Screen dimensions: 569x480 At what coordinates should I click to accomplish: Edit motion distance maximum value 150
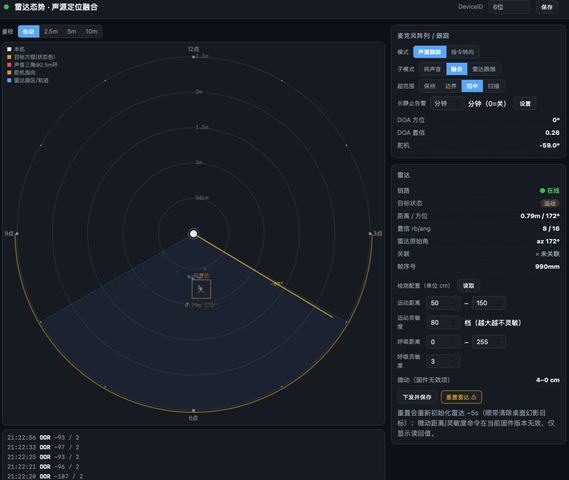[489, 303]
